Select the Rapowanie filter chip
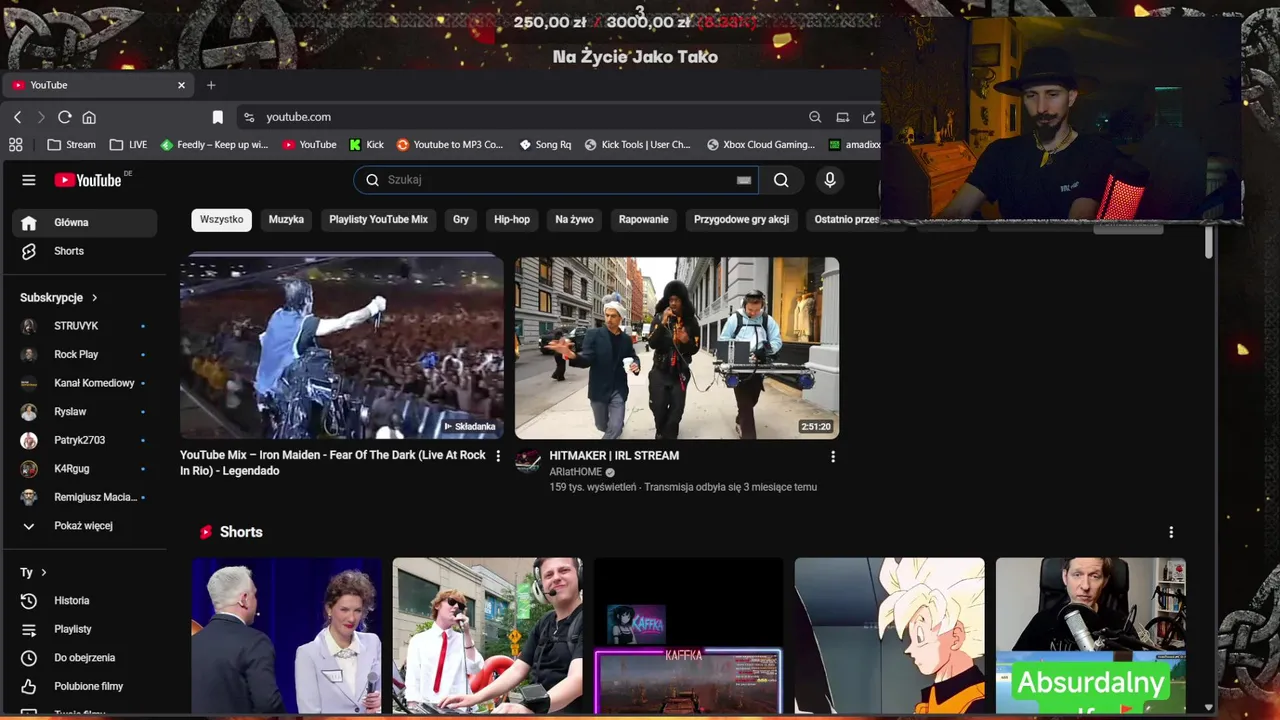 coord(644,219)
